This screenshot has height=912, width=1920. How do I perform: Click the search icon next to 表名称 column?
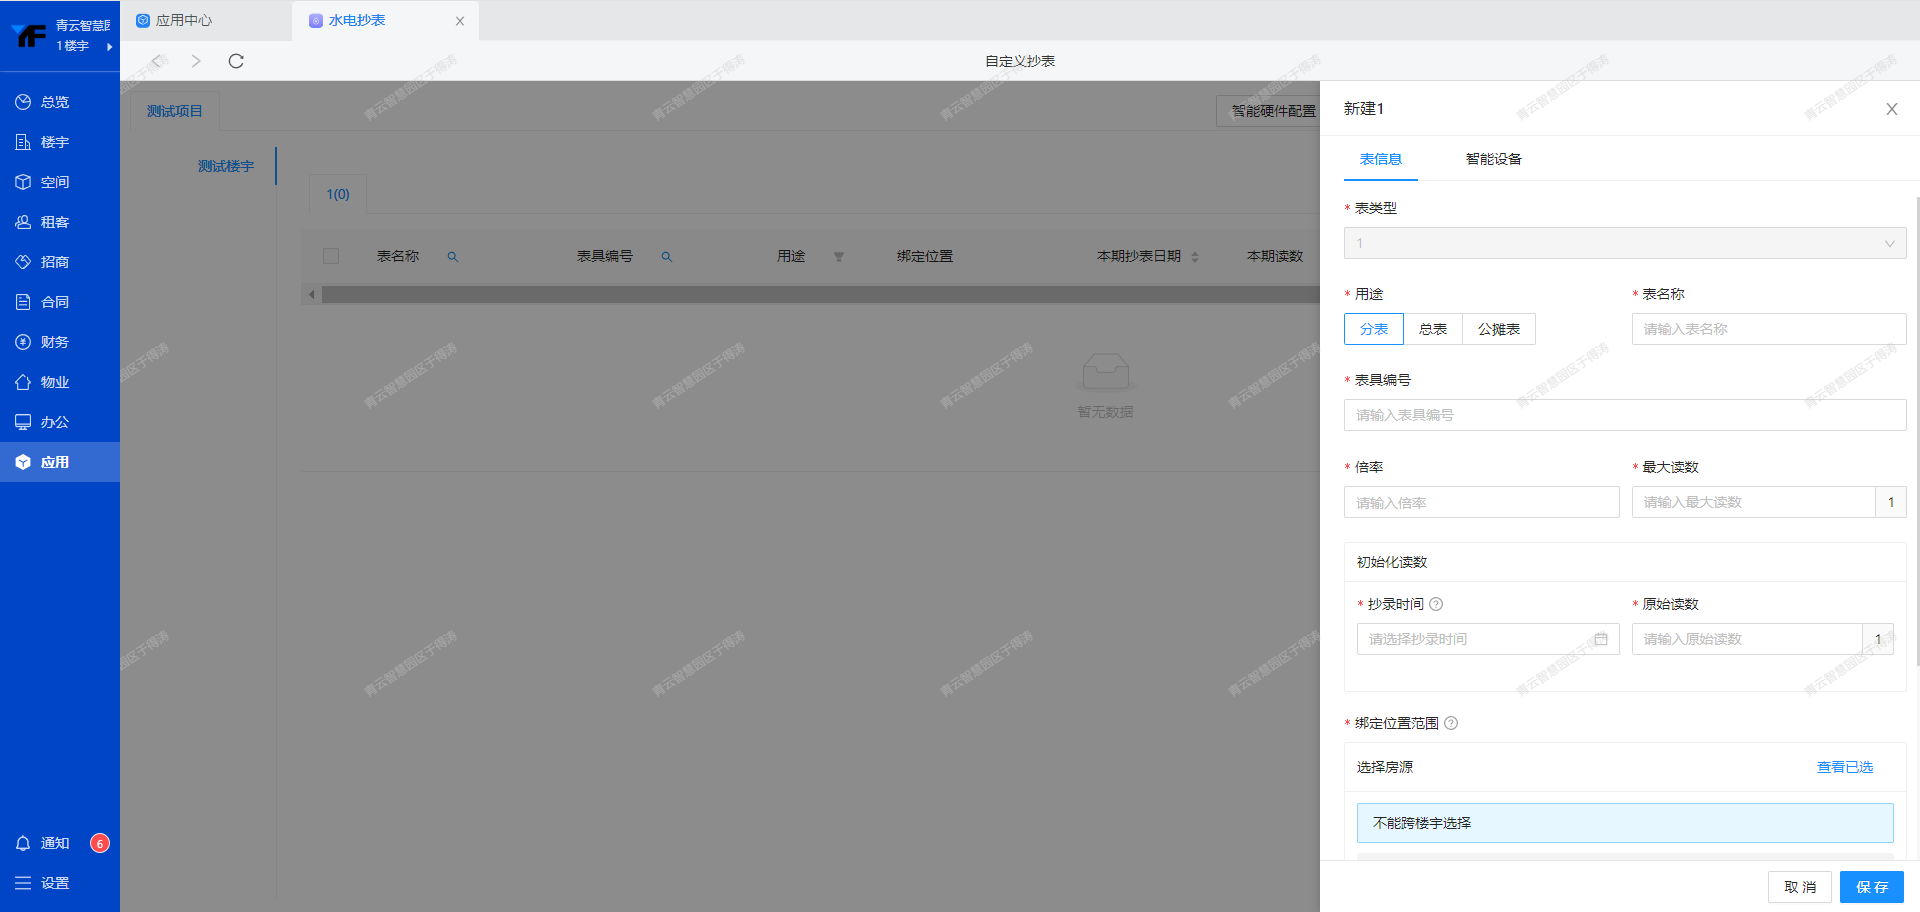tap(452, 257)
